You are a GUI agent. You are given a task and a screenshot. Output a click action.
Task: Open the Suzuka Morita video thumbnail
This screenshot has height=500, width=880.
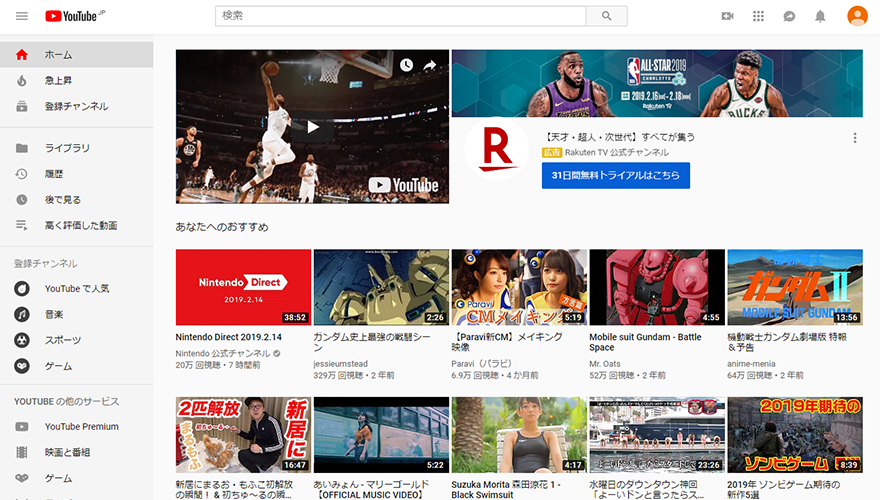[x=519, y=435]
